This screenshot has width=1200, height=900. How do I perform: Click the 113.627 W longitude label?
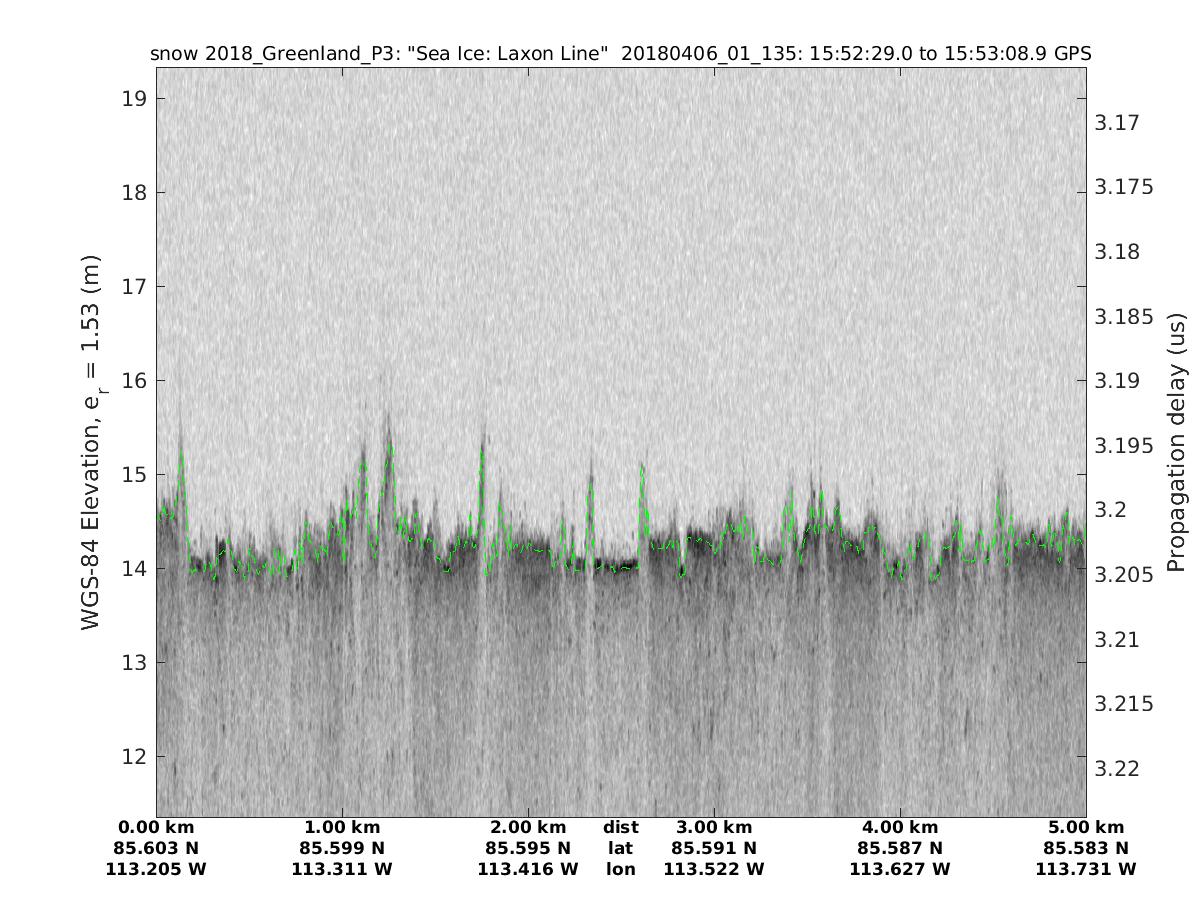[900, 870]
